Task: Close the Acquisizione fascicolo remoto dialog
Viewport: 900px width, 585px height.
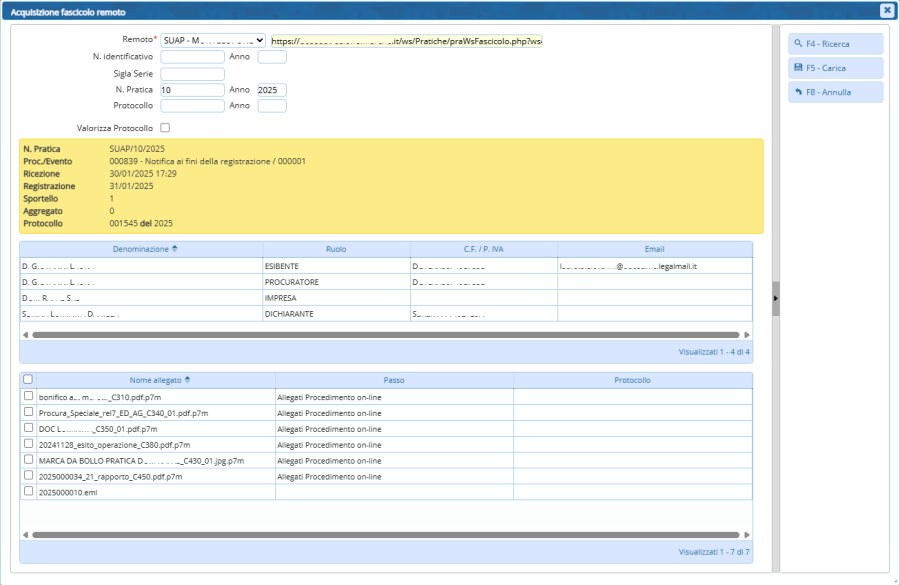Action: pyautogui.click(x=886, y=10)
